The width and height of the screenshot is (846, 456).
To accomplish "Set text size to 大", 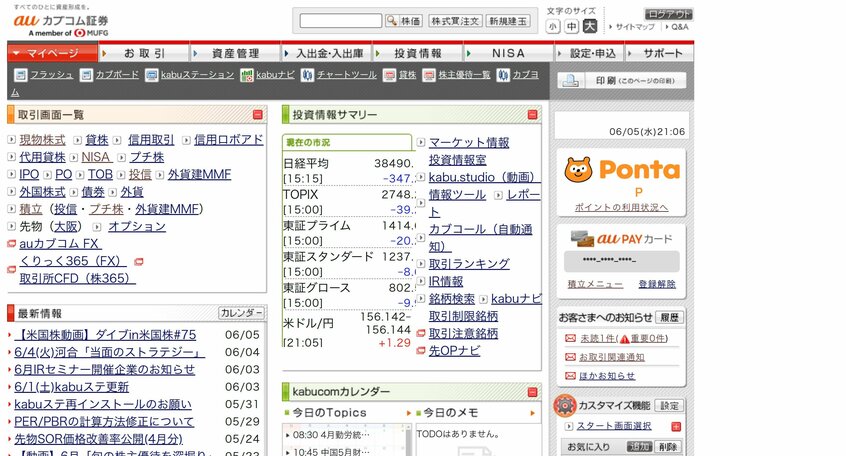I will point(590,26).
